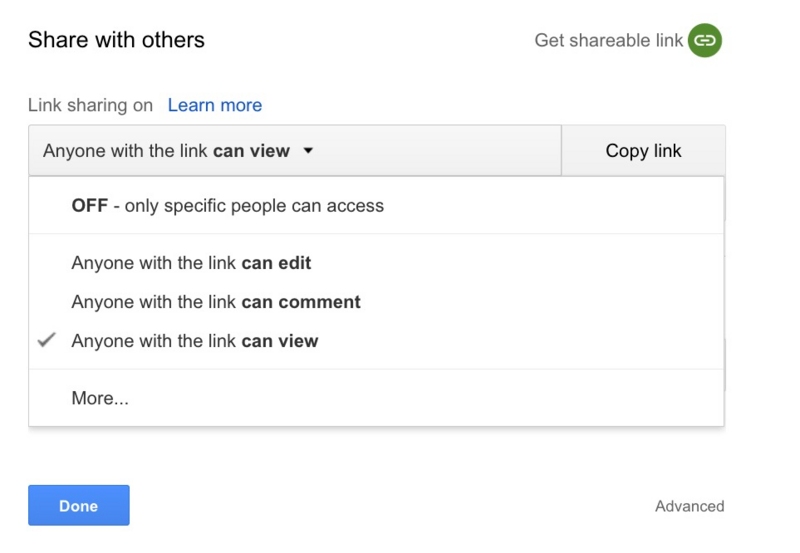Click the Get shareable link text
The width and height of the screenshot is (800, 553).
[609, 41]
